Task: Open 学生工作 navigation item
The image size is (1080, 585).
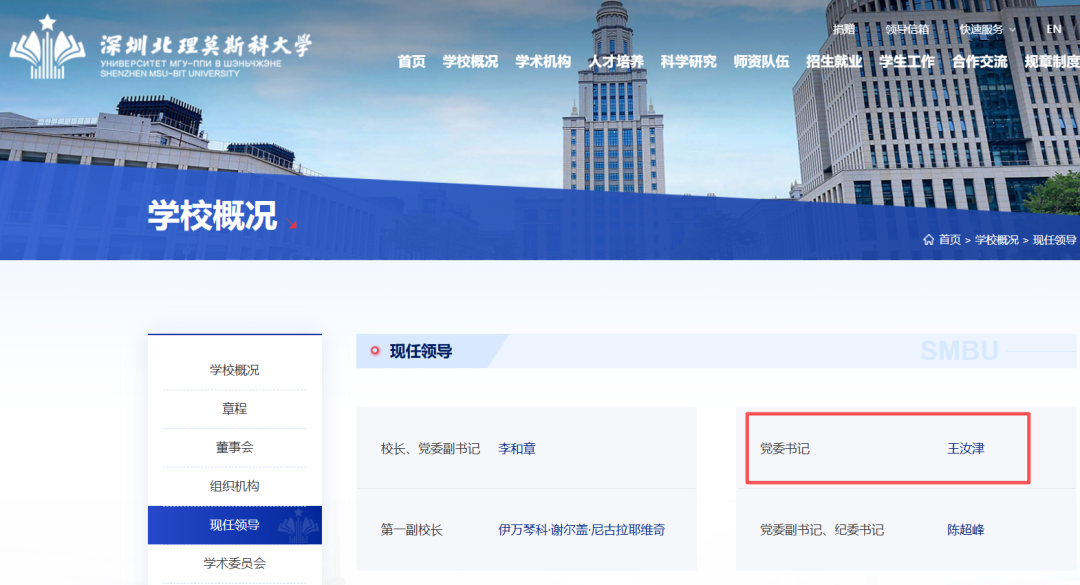Action: [x=907, y=61]
